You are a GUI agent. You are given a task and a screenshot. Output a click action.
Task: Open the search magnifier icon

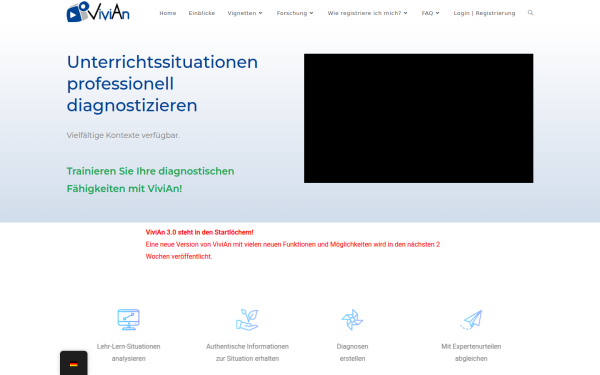click(x=530, y=13)
